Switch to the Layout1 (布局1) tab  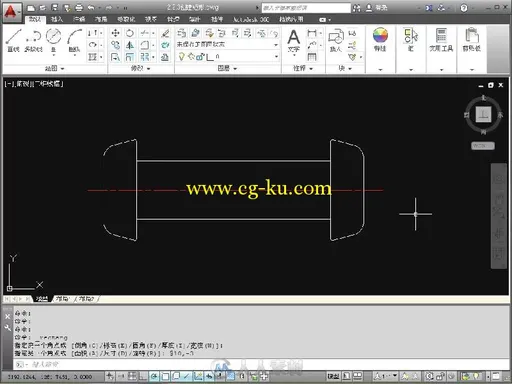point(63,299)
